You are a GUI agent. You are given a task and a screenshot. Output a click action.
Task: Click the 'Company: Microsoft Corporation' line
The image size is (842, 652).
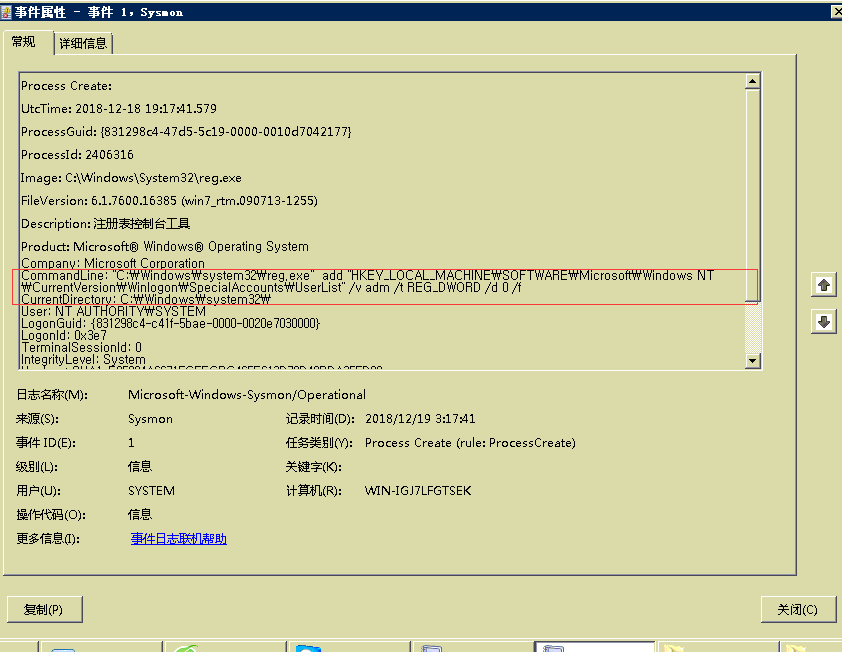click(x=113, y=263)
